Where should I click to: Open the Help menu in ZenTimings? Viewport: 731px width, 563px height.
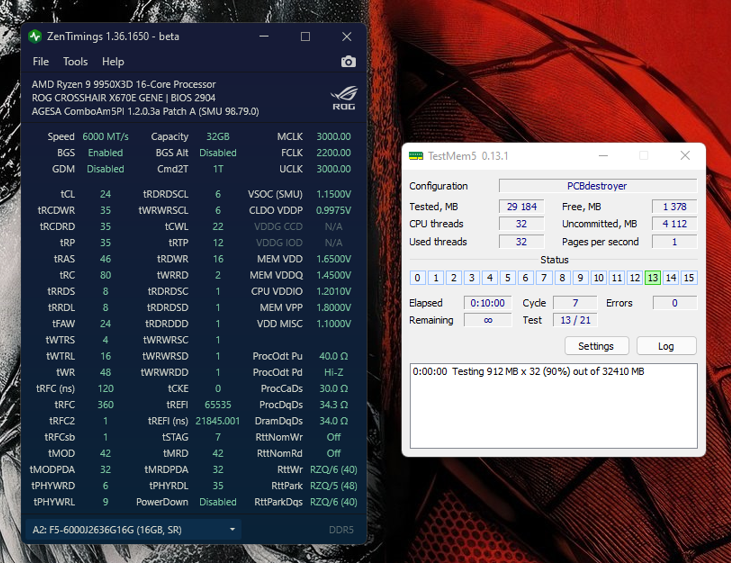click(x=113, y=62)
